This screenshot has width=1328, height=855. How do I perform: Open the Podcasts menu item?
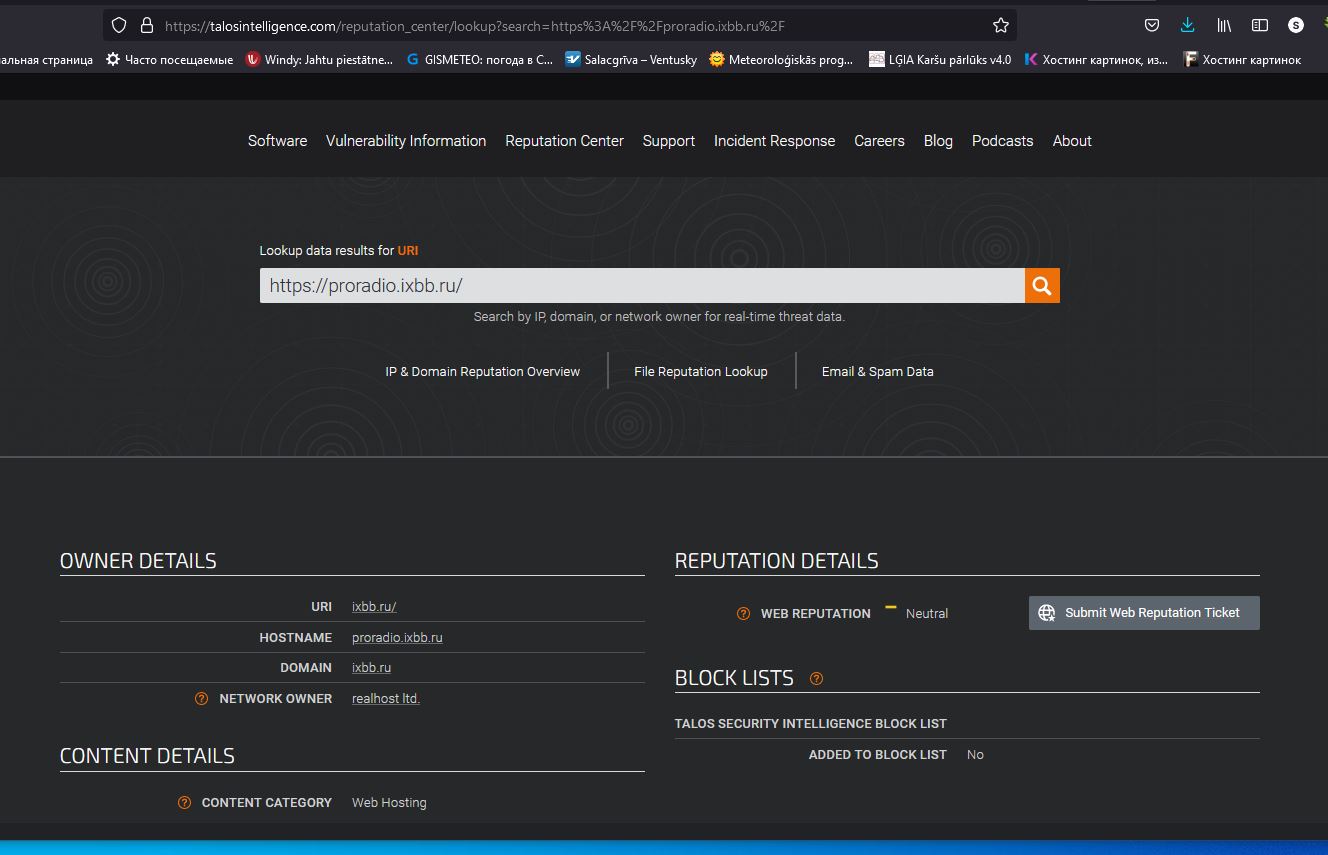1002,141
